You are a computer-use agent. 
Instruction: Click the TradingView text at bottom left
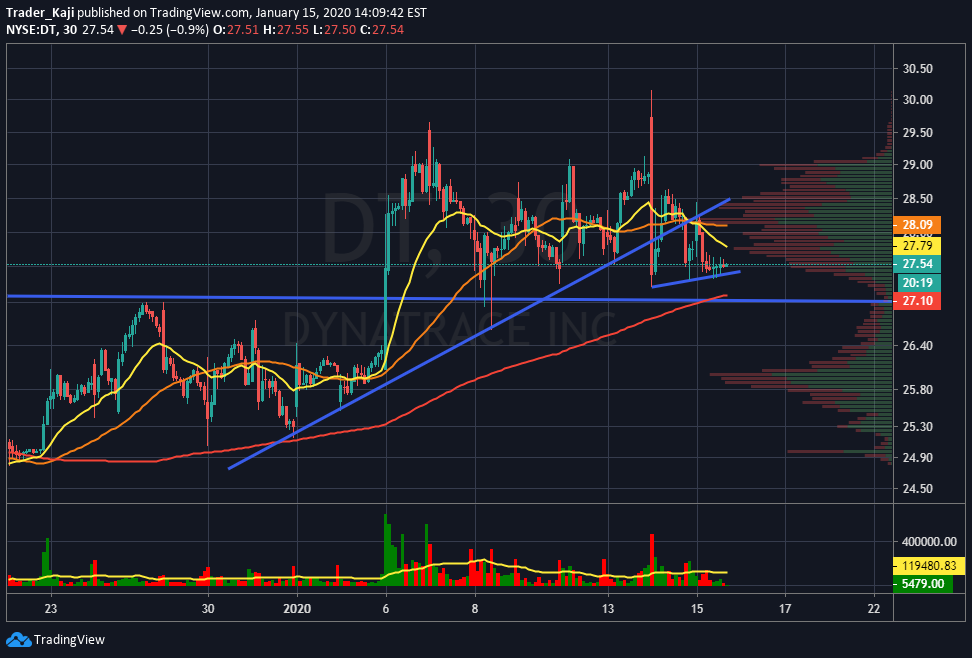pos(69,639)
